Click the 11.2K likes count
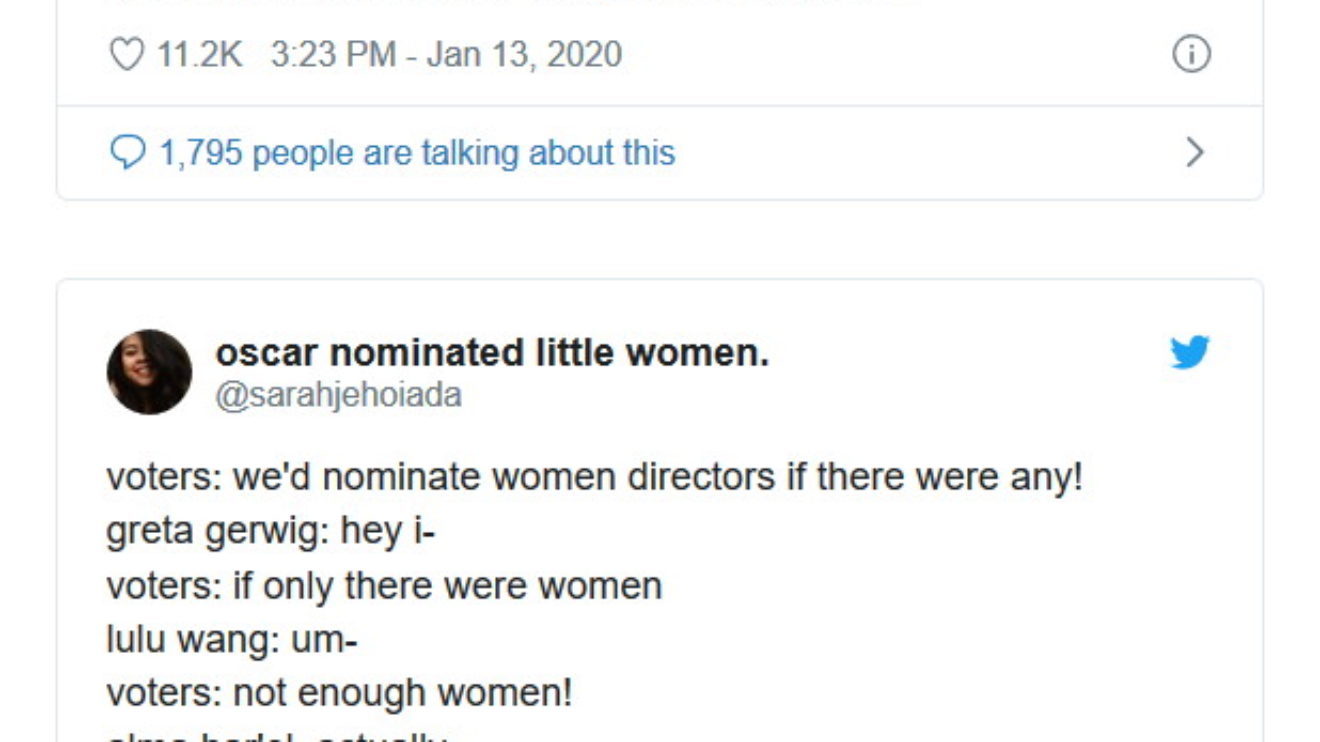This screenshot has width=1320, height=742. (x=199, y=54)
